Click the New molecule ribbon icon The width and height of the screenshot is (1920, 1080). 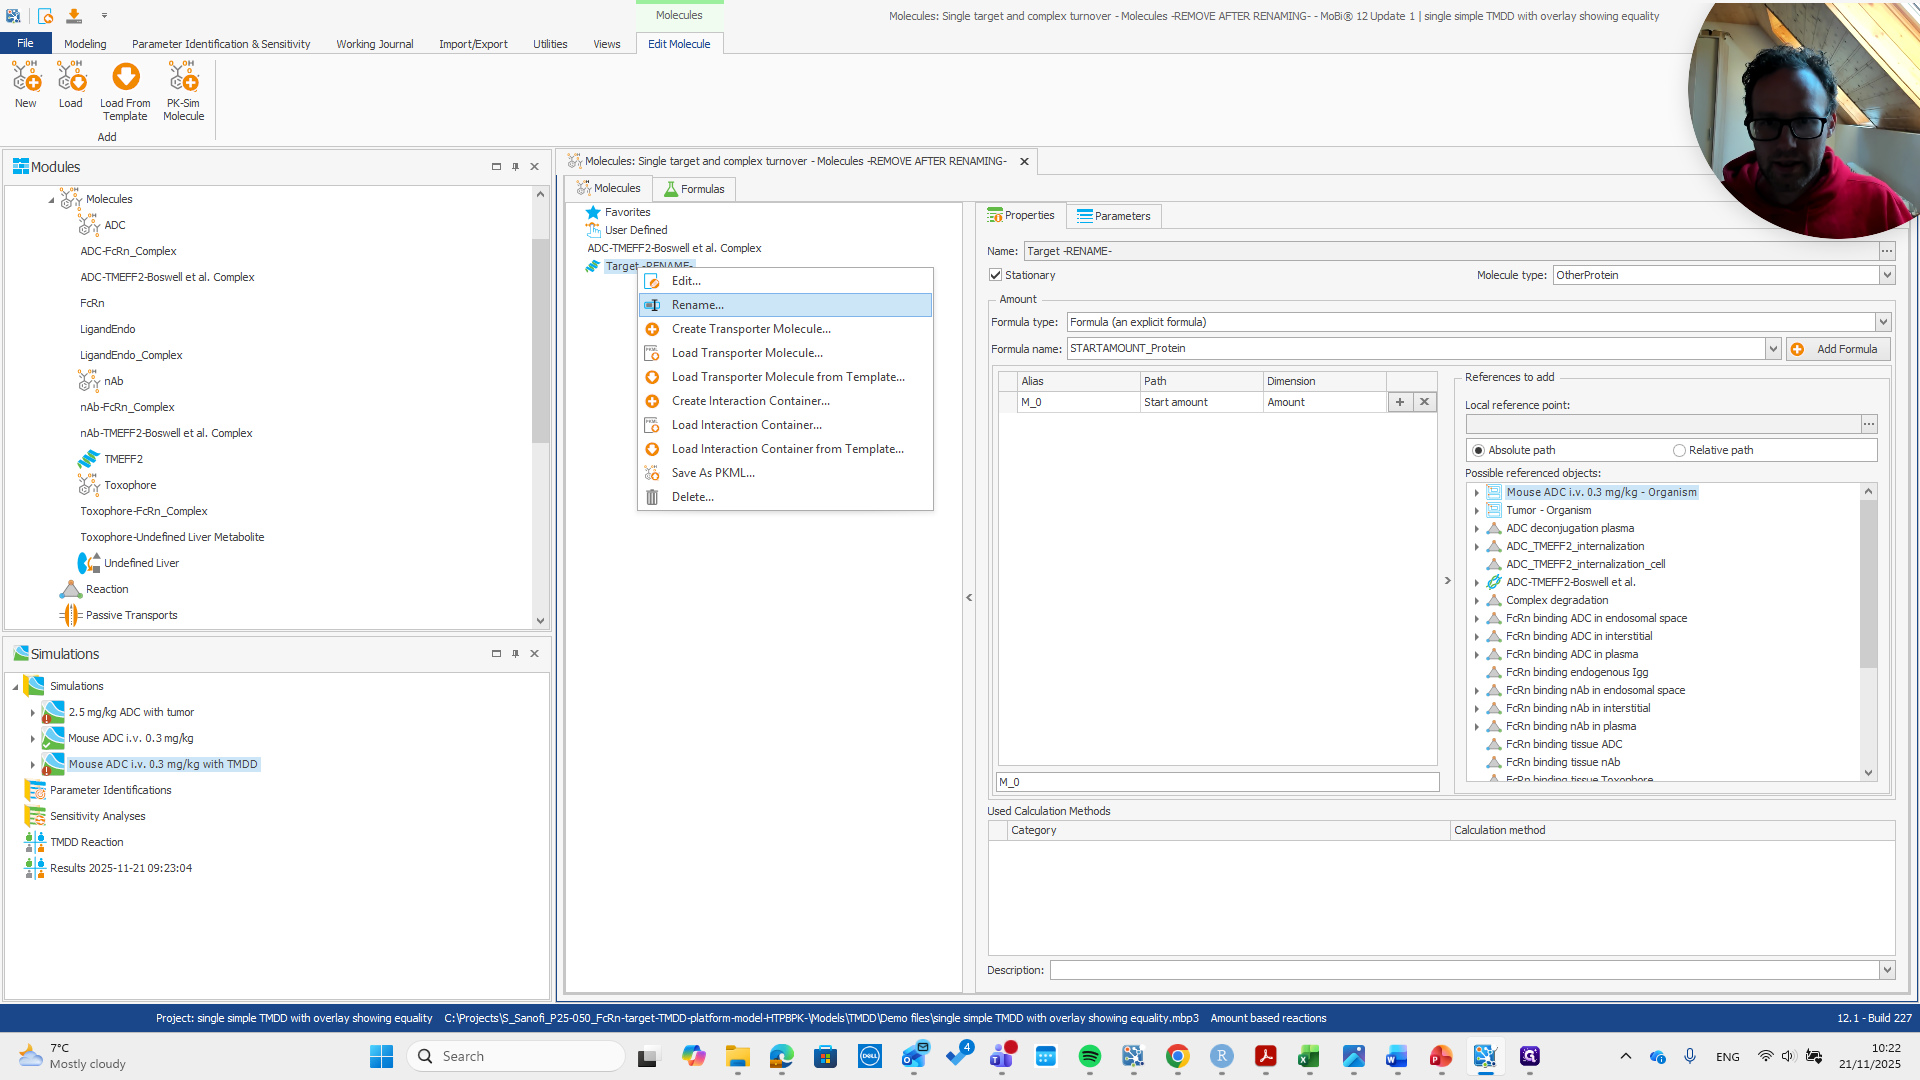[25, 78]
